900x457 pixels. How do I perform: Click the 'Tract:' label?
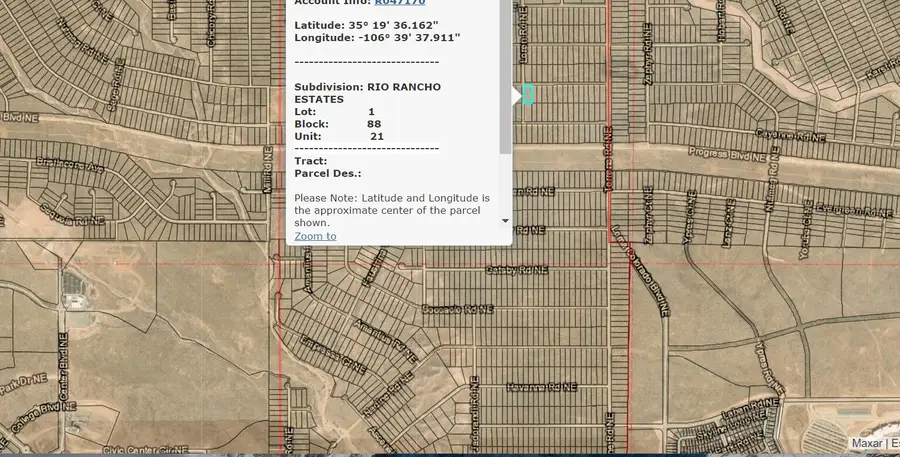click(311, 161)
